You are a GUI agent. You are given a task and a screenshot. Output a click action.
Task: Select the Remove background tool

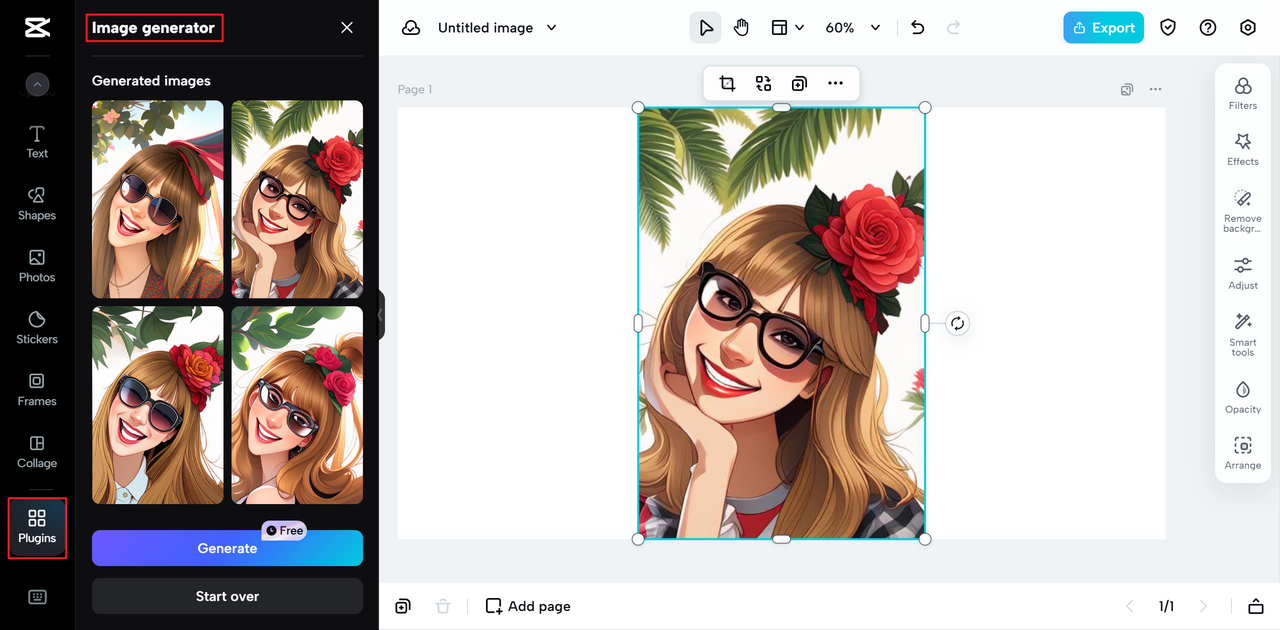tap(1243, 211)
